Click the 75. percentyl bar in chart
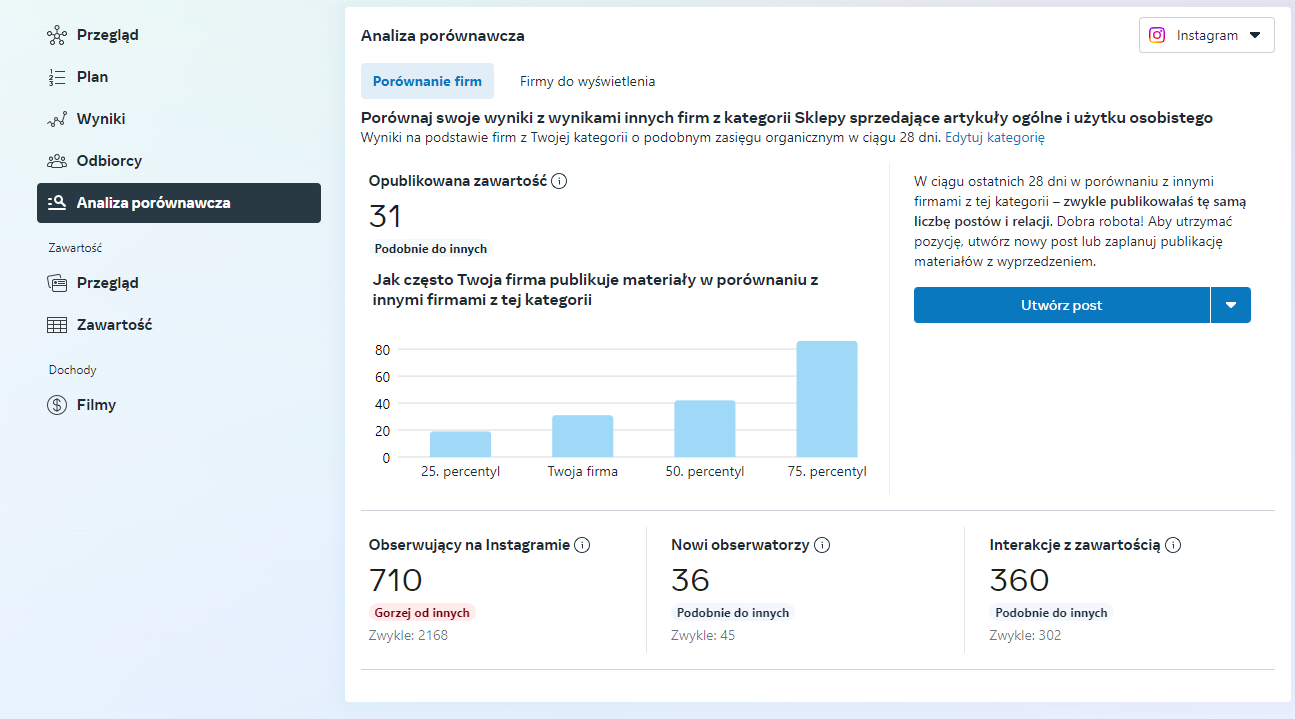The width and height of the screenshot is (1295, 719). pos(826,400)
